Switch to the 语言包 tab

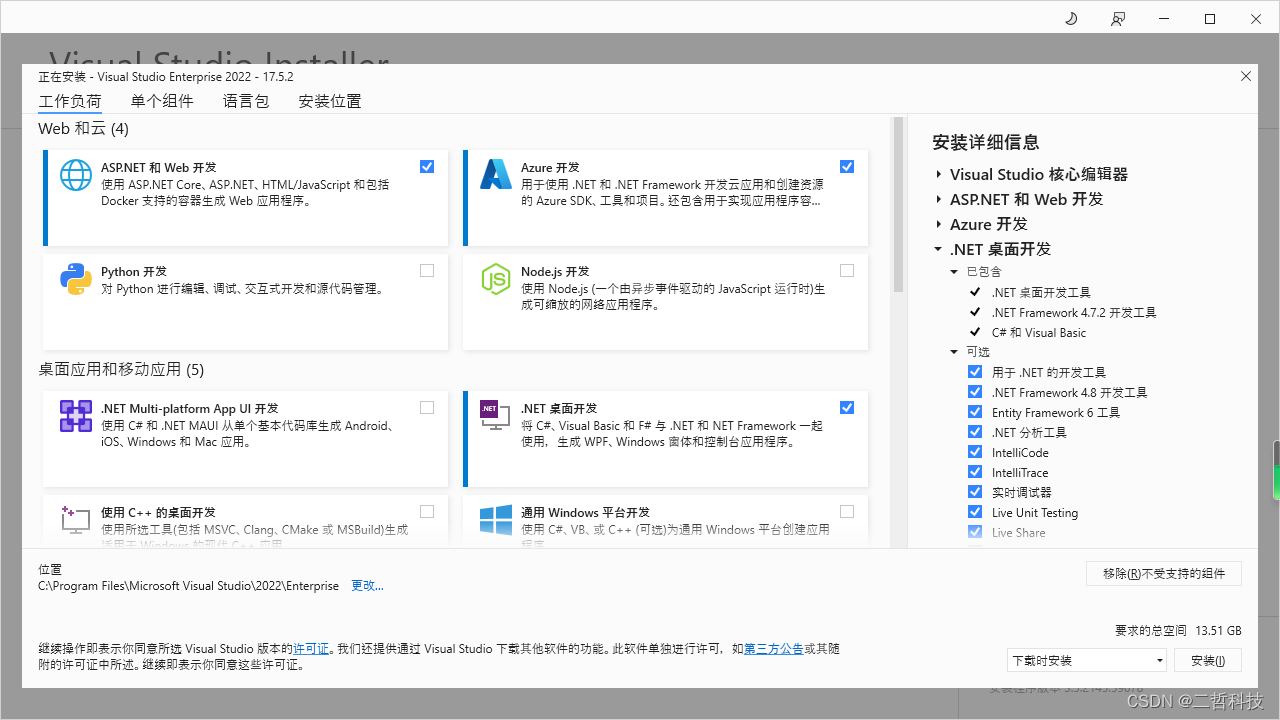246,101
